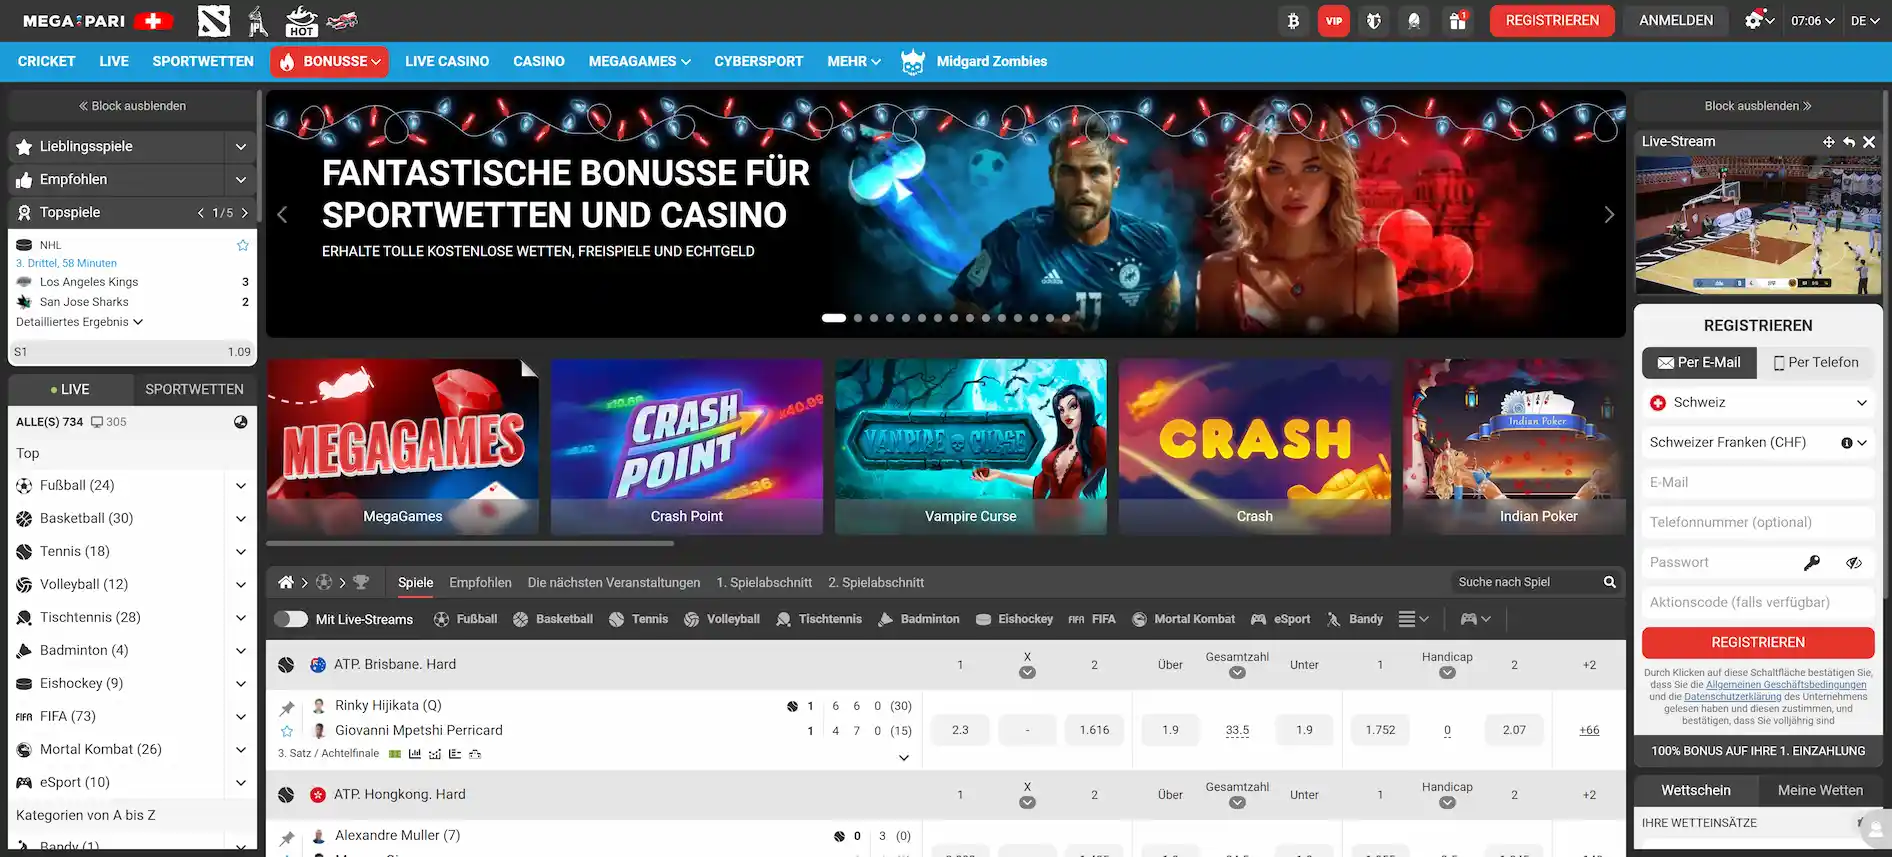This screenshot has width=1892, height=857.
Task: Open the Crash Point game thumbnail
Action: point(686,446)
